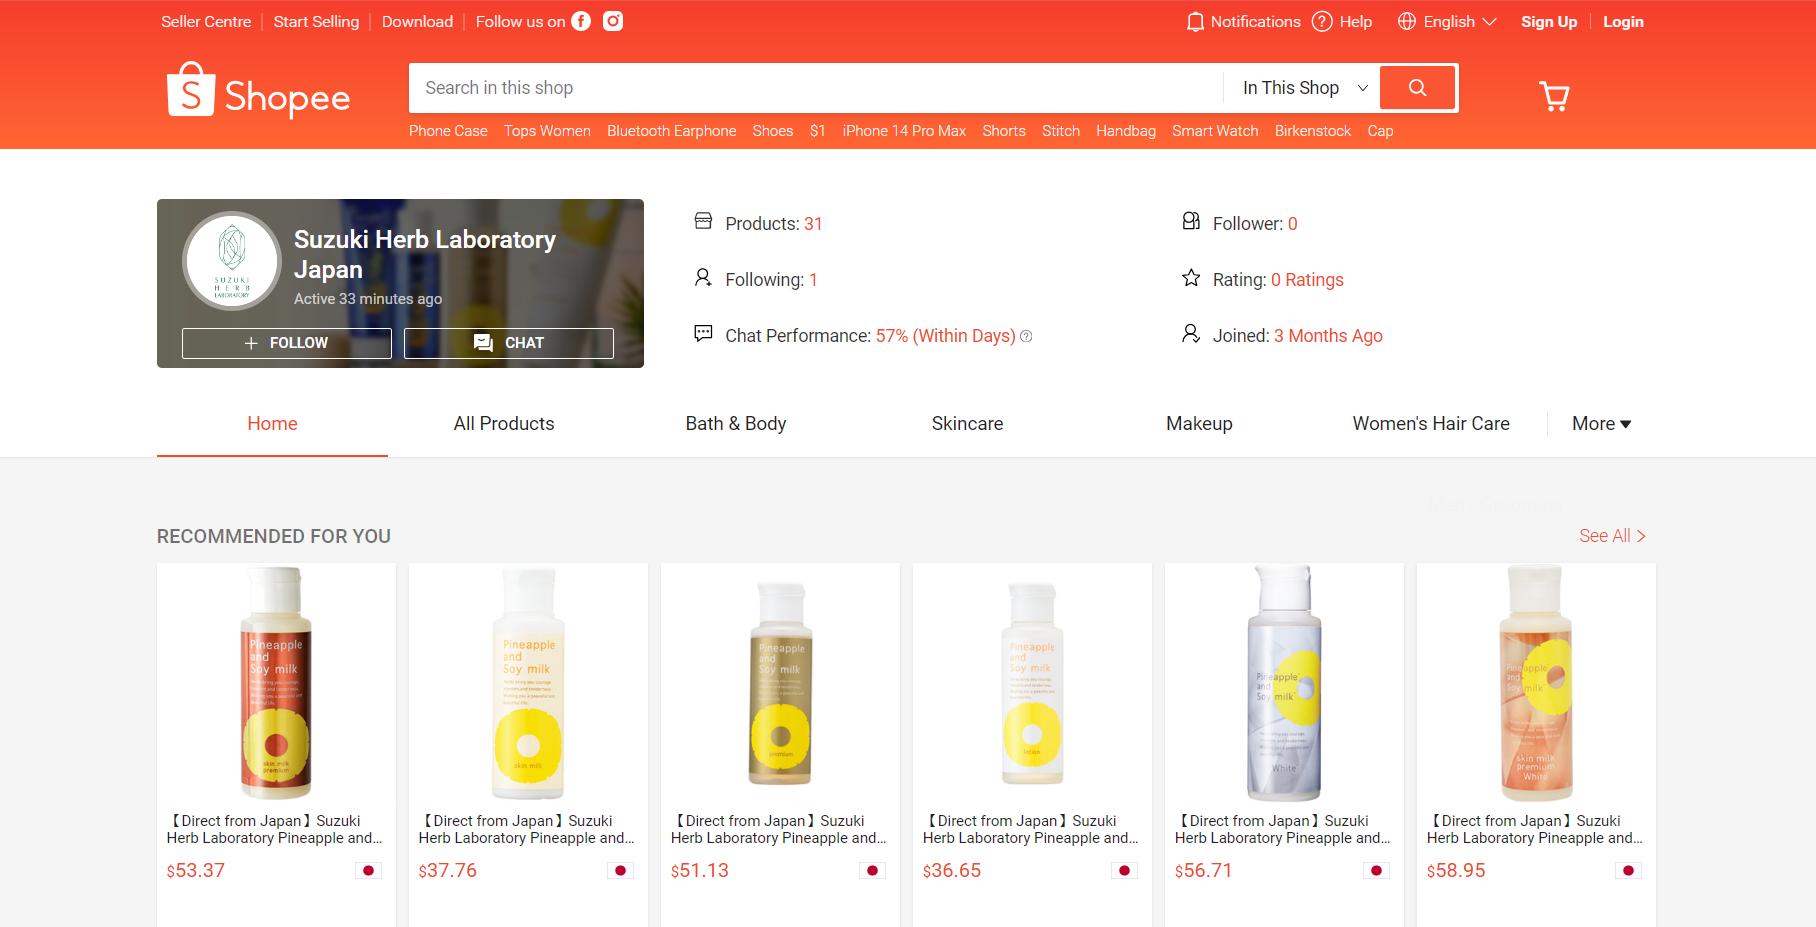
Task: Click the 0 Ratings value
Action: (1307, 280)
